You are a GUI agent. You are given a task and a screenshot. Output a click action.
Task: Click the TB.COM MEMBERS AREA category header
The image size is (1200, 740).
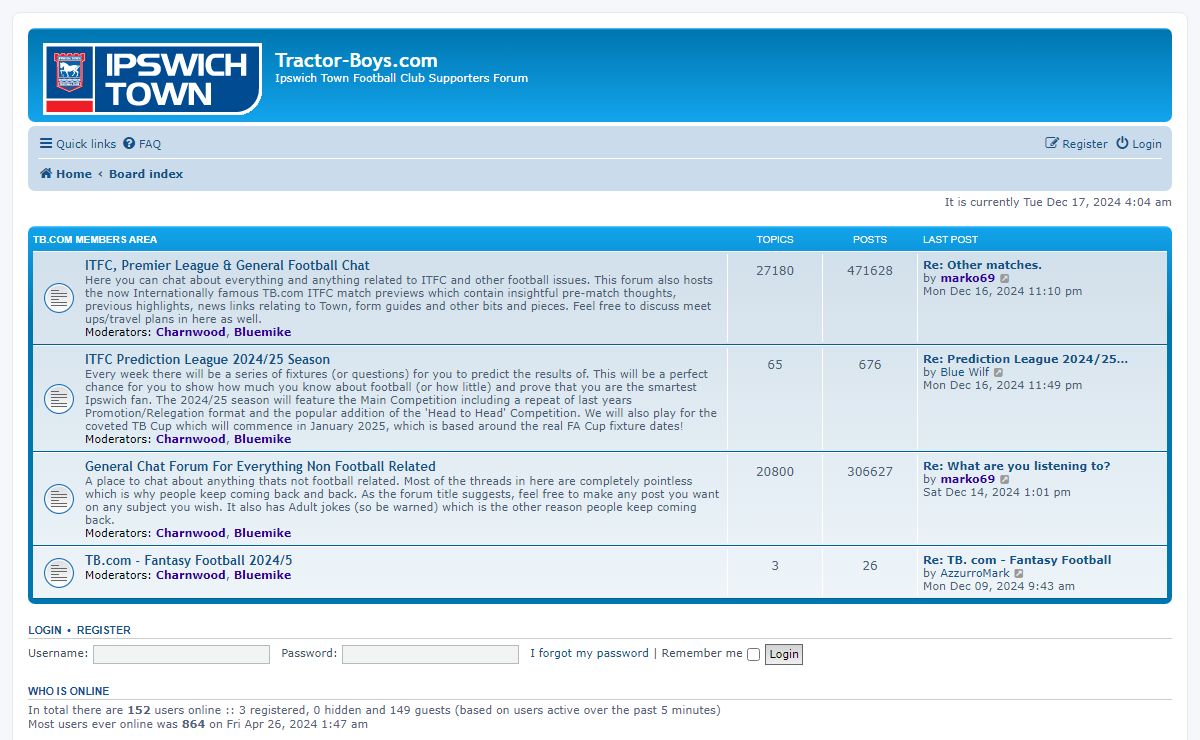coord(95,240)
